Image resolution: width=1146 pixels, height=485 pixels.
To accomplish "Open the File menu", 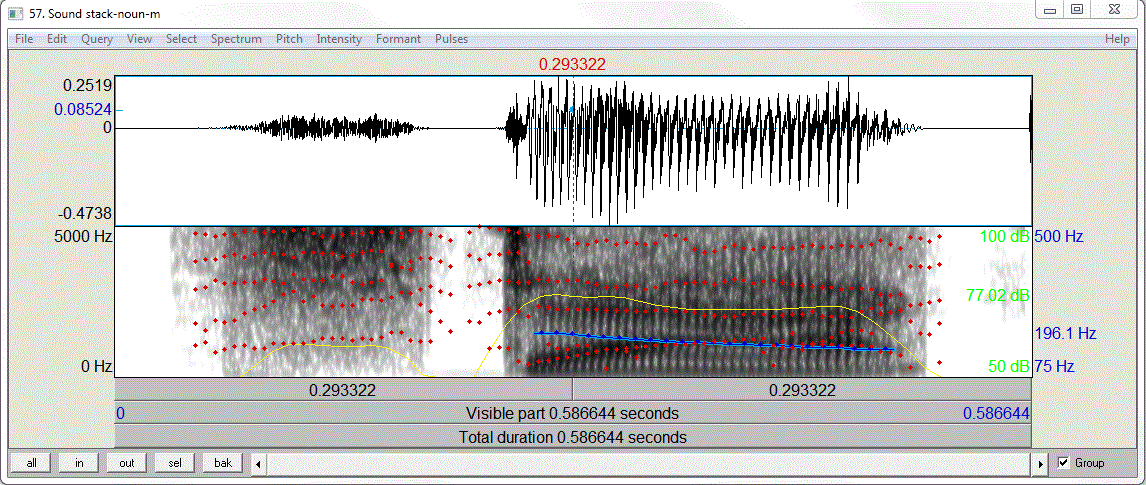I will (24, 39).
